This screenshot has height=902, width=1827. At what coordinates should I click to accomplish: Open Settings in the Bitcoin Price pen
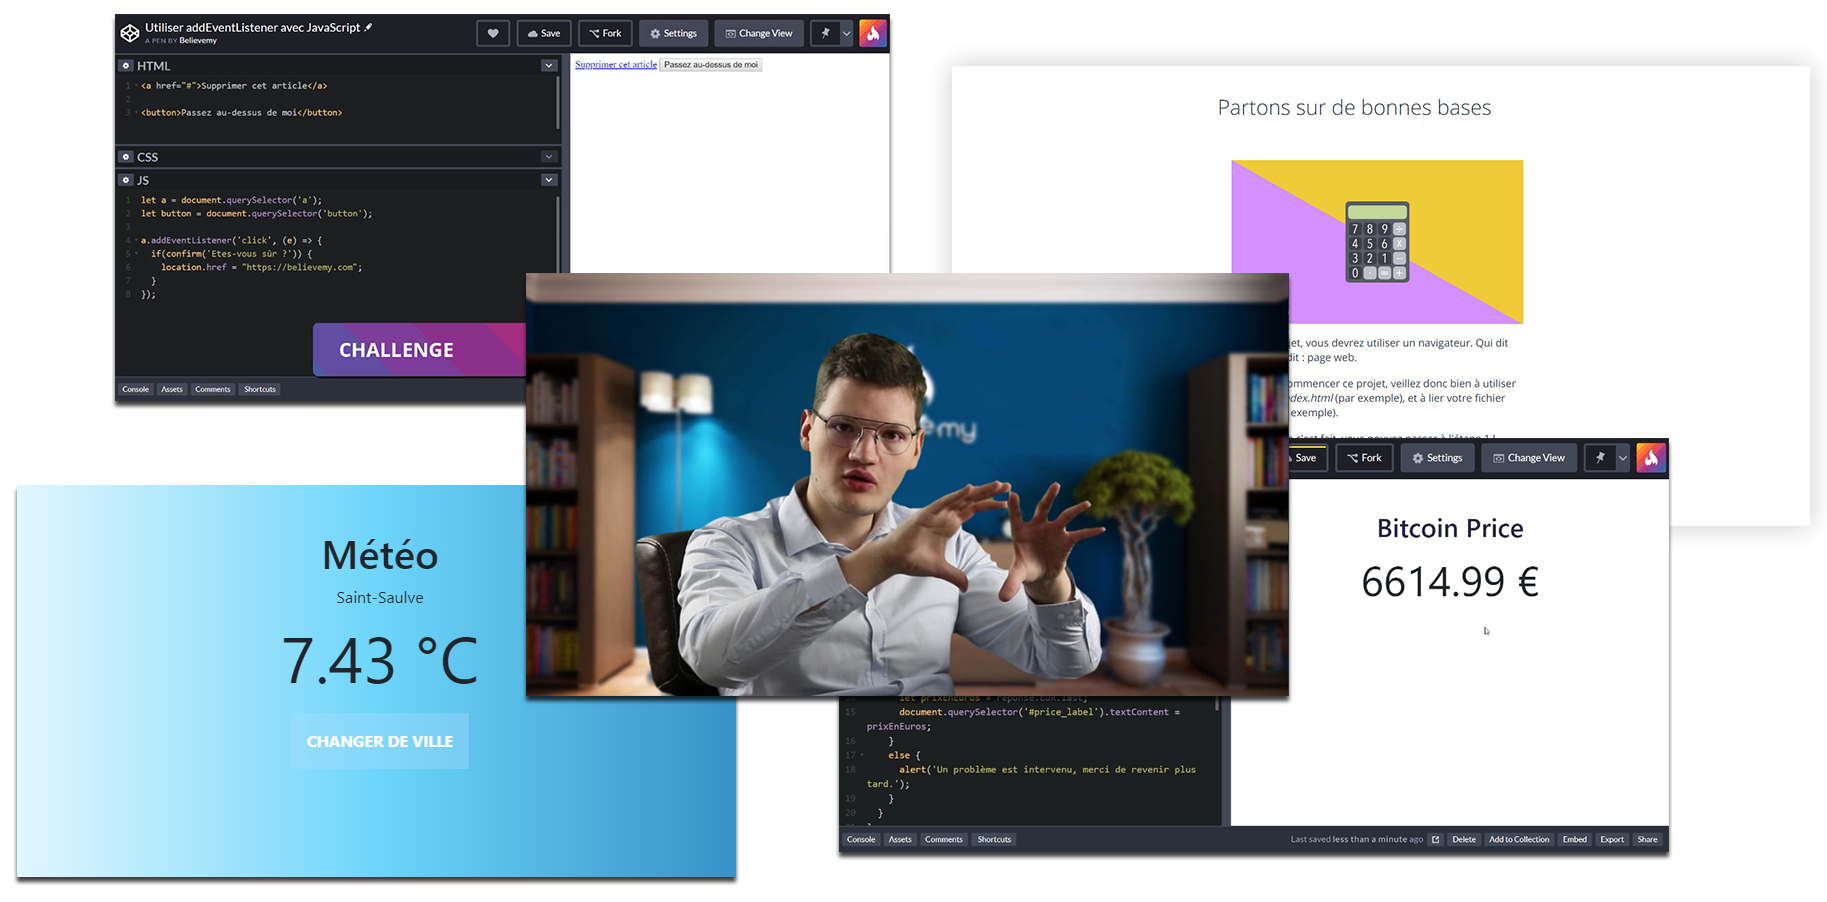click(x=1438, y=458)
